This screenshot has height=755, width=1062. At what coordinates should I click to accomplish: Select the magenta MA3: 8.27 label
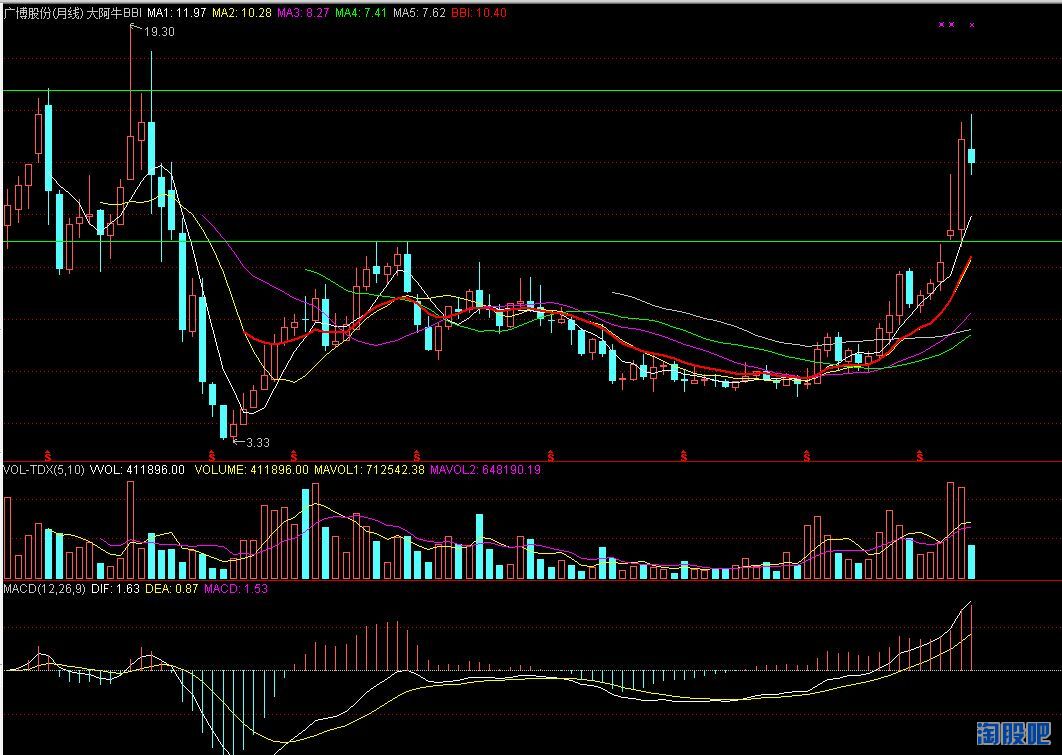[x=303, y=12]
